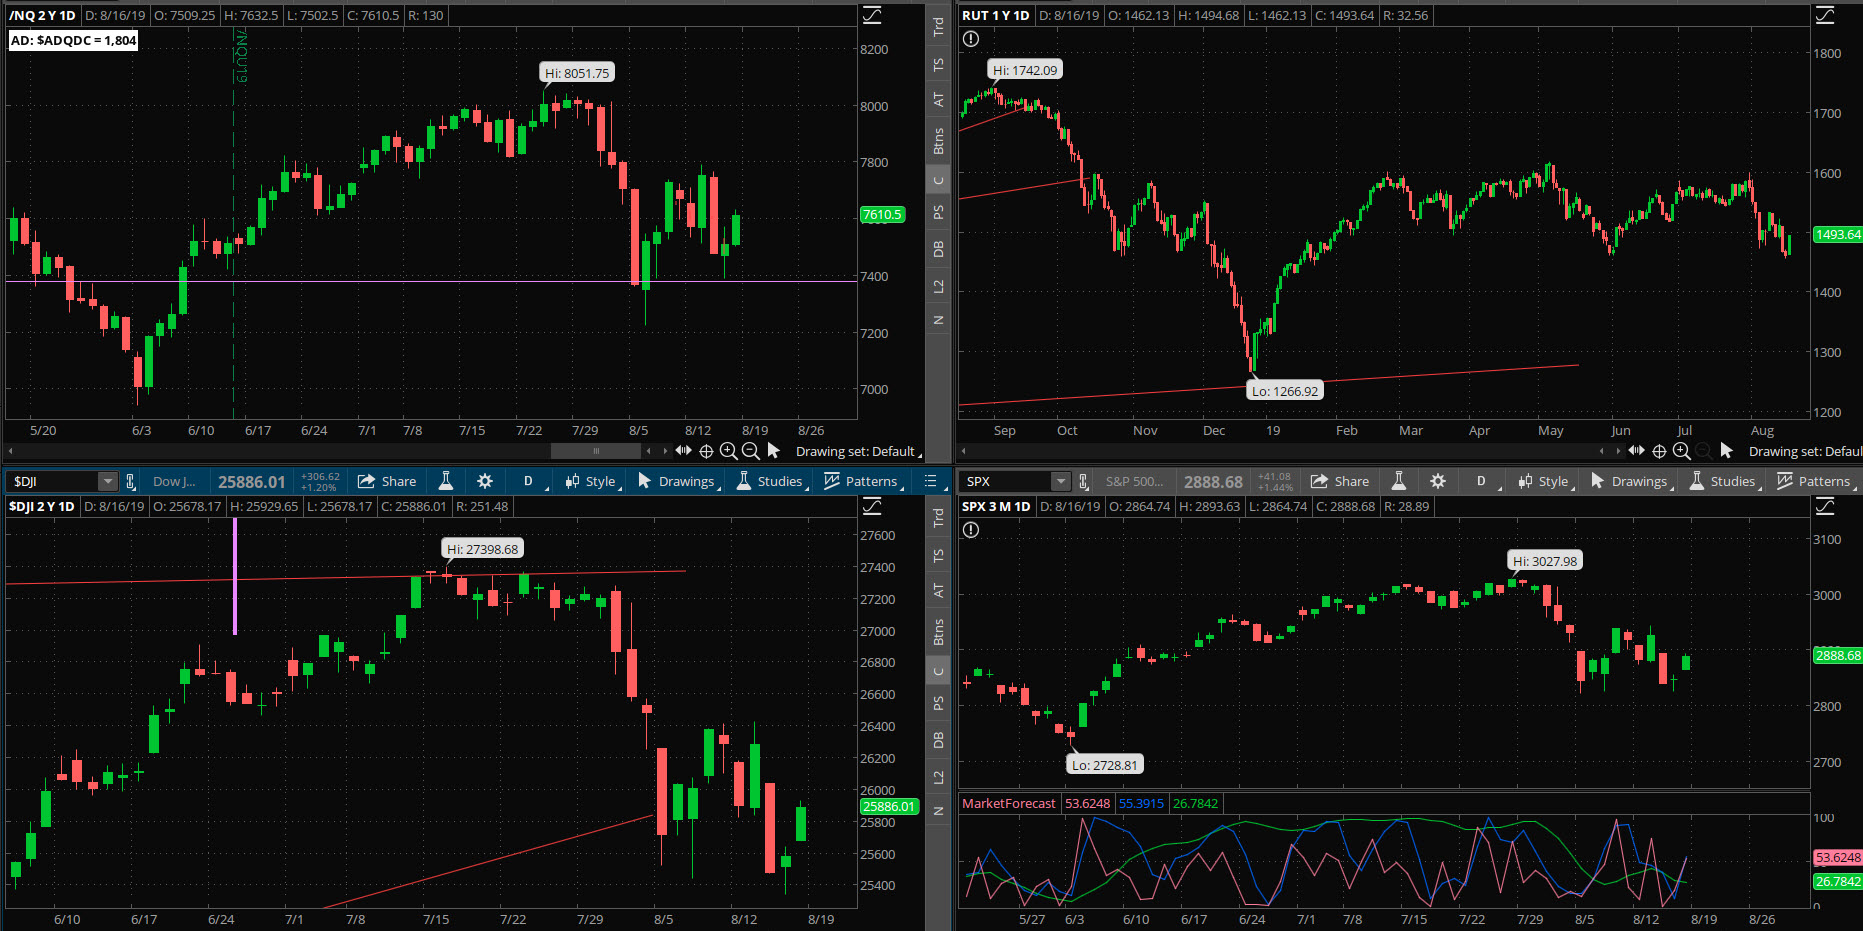Zoom in on the /NQ chart
Image resolution: width=1863 pixels, height=931 pixels.
pos(728,451)
